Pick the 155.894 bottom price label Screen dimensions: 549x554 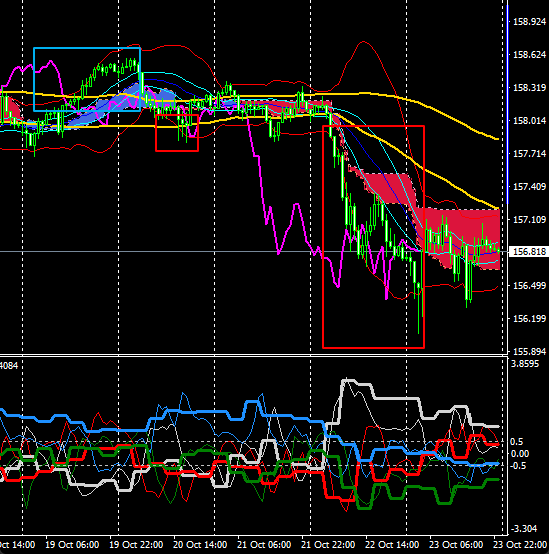(x=529, y=352)
